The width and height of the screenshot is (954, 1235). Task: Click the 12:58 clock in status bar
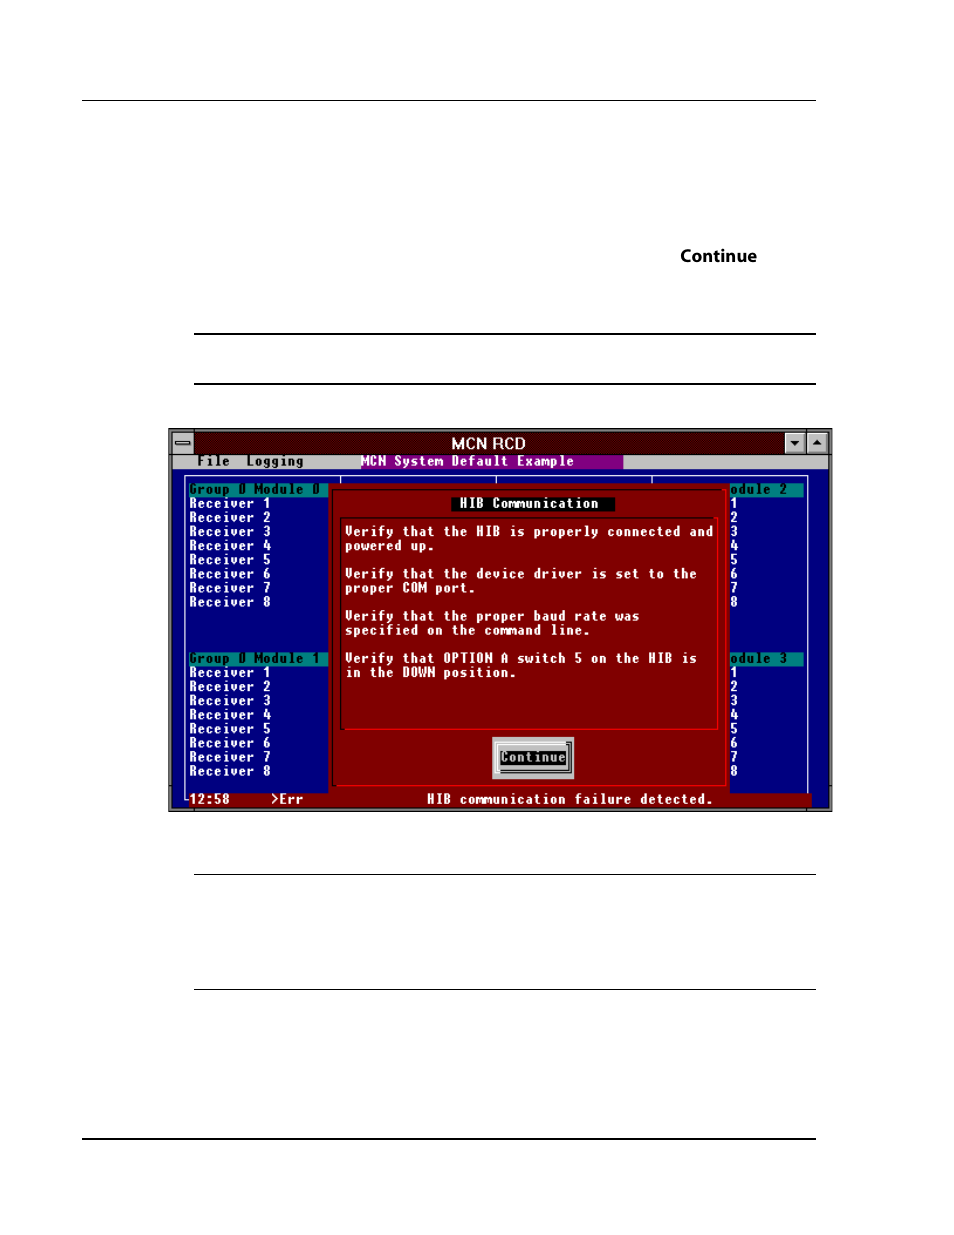point(210,800)
